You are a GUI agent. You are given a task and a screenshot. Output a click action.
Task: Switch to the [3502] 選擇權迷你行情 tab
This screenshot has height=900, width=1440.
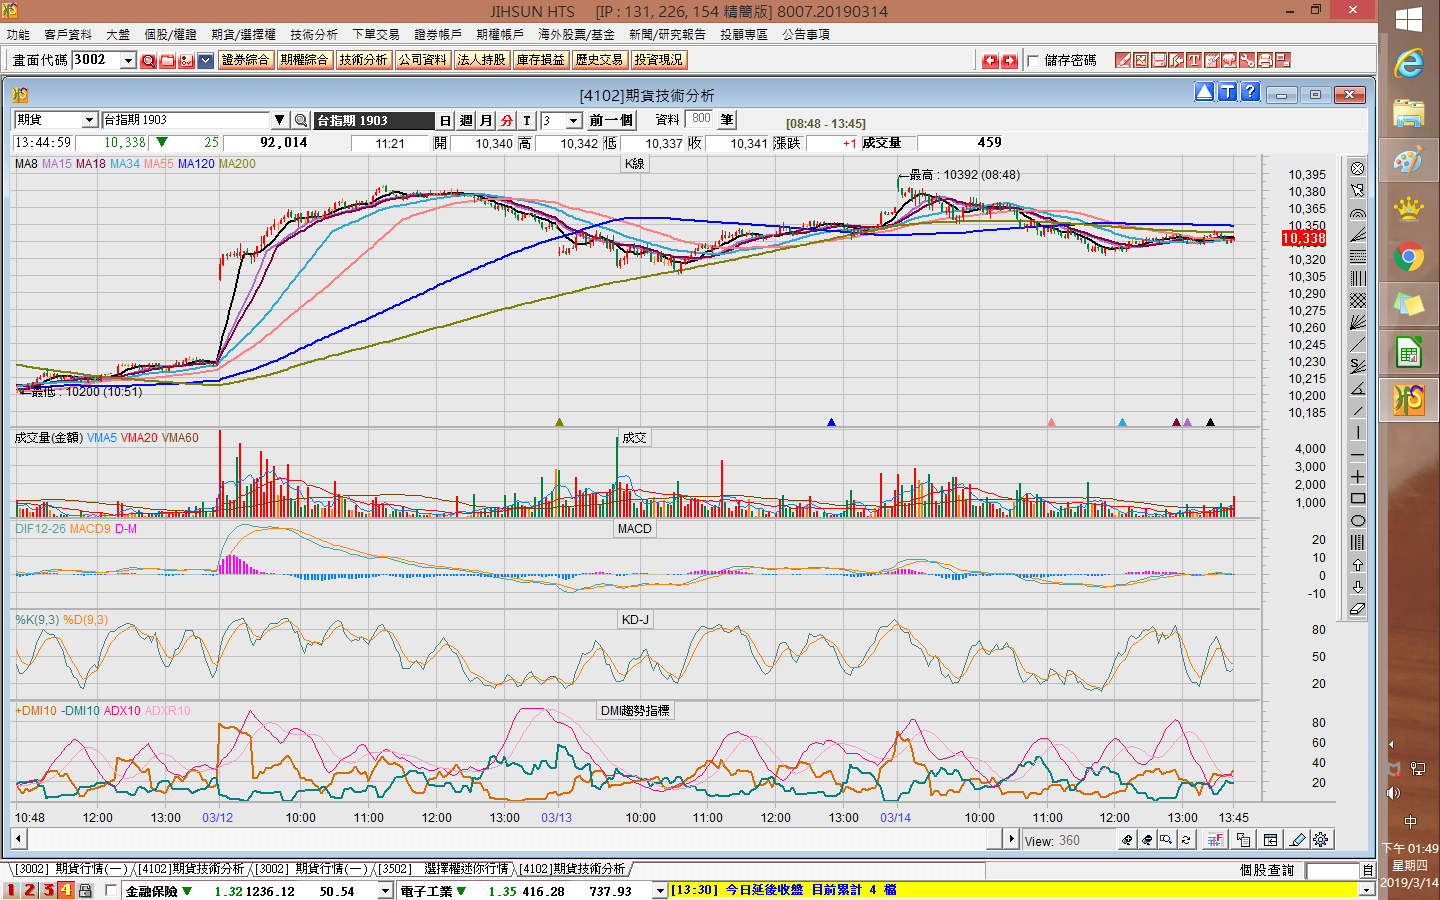[443, 869]
